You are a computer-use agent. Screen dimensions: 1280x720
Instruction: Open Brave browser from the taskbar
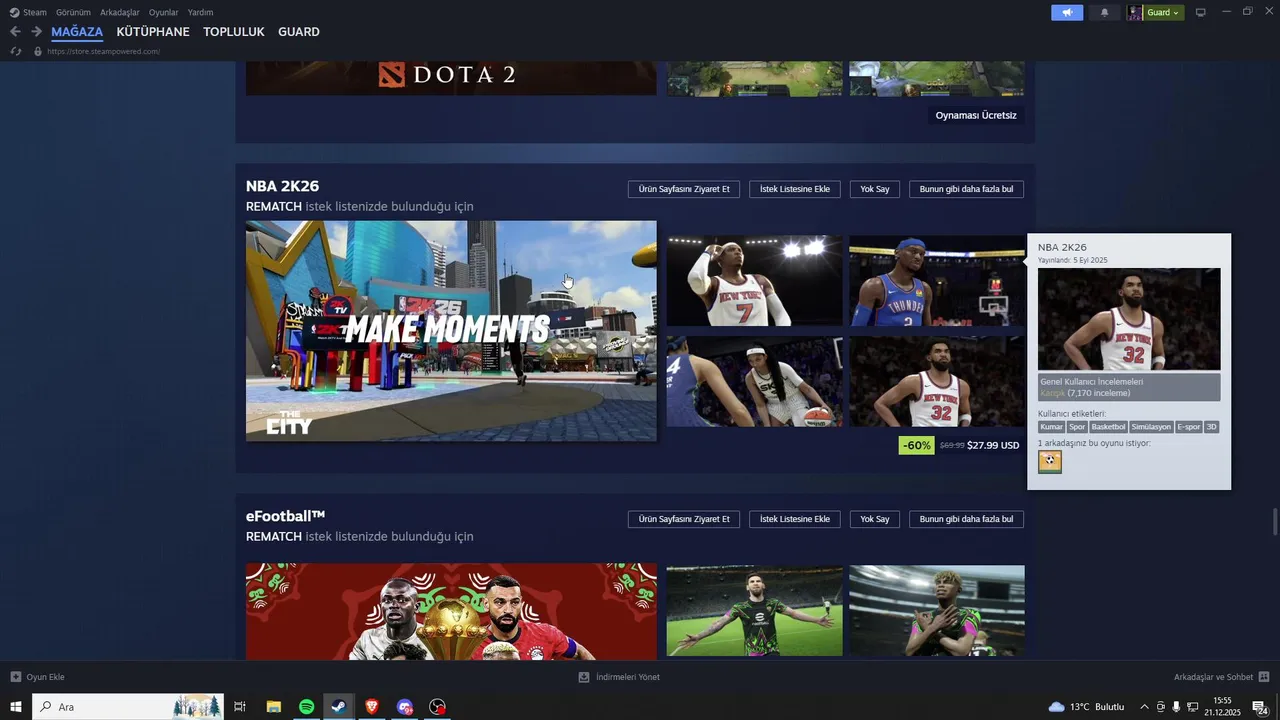click(372, 707)
